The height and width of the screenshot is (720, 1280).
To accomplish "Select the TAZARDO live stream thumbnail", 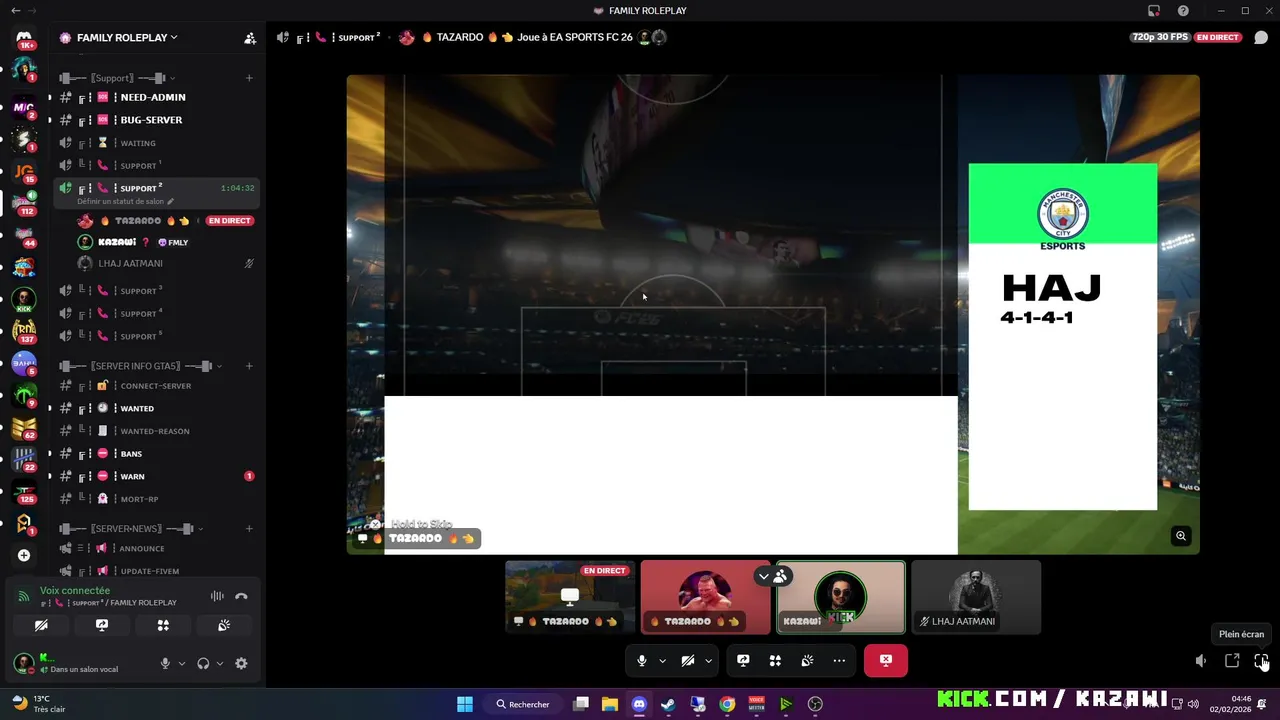I will click(570, 597).
